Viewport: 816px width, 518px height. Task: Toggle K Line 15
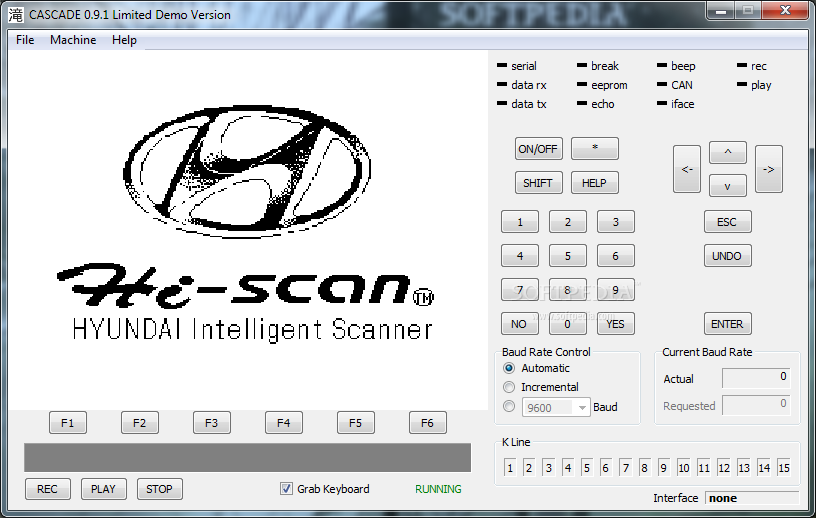(784, 468)
